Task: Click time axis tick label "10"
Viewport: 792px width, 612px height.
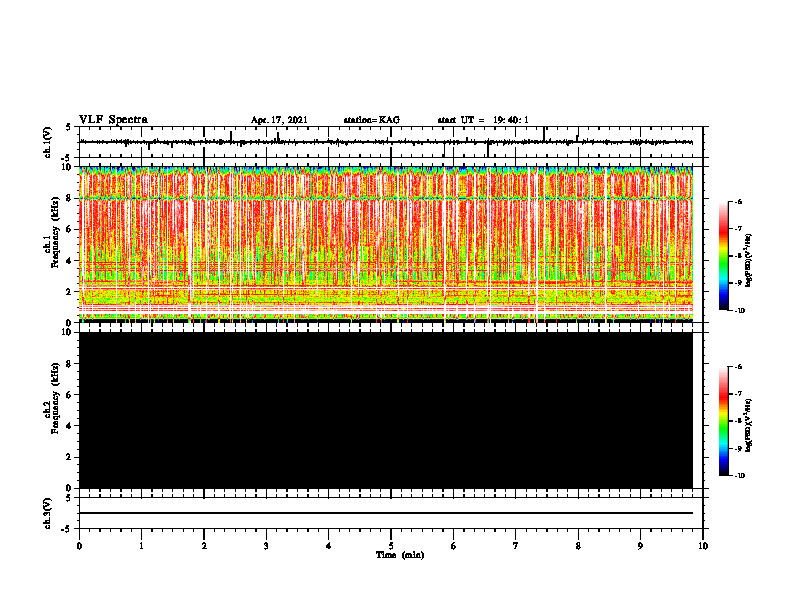Action: tap(703, 546)
